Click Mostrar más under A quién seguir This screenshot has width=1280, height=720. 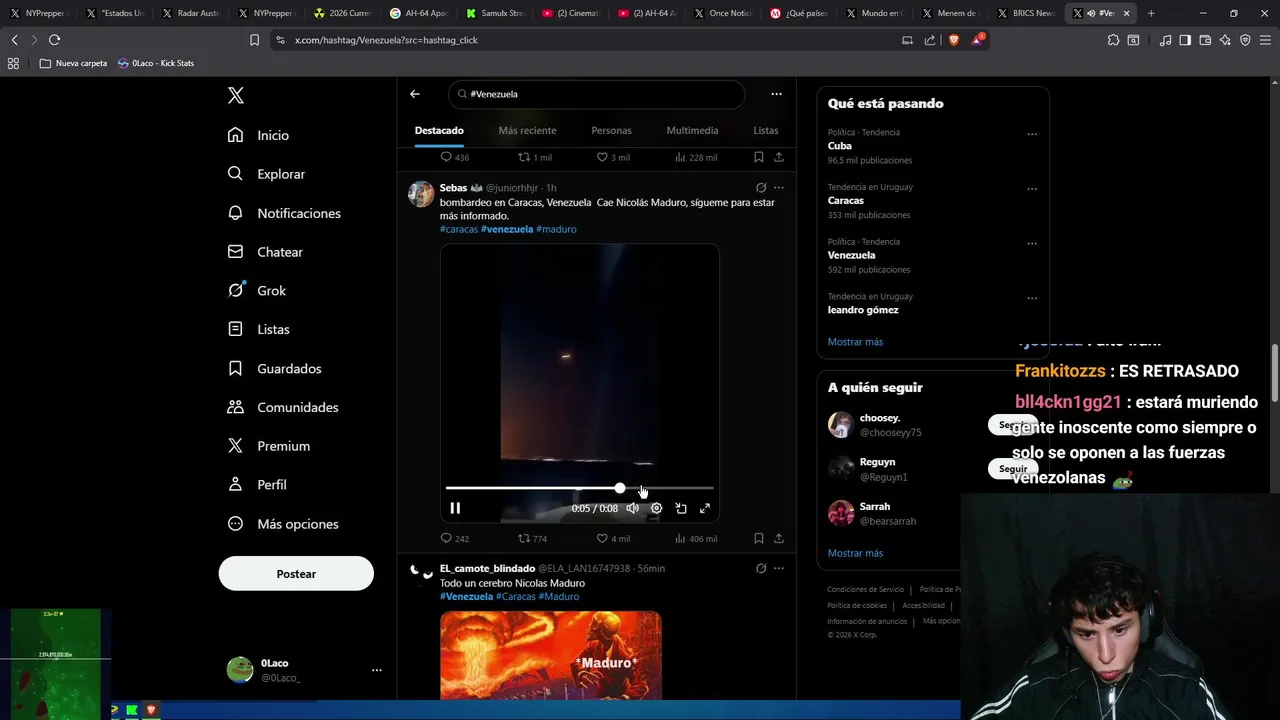click(x=855, y=553)
